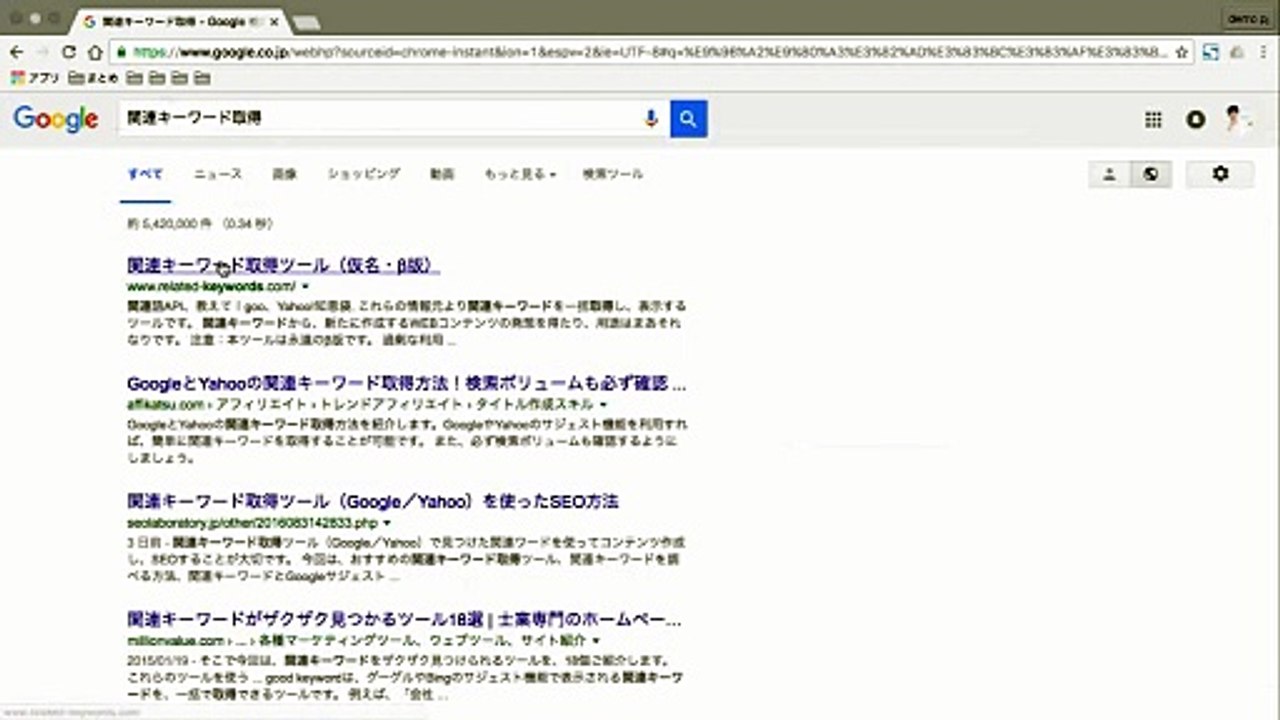
Task: Bookmark this page with the star icon
Action: point(1182,52)
